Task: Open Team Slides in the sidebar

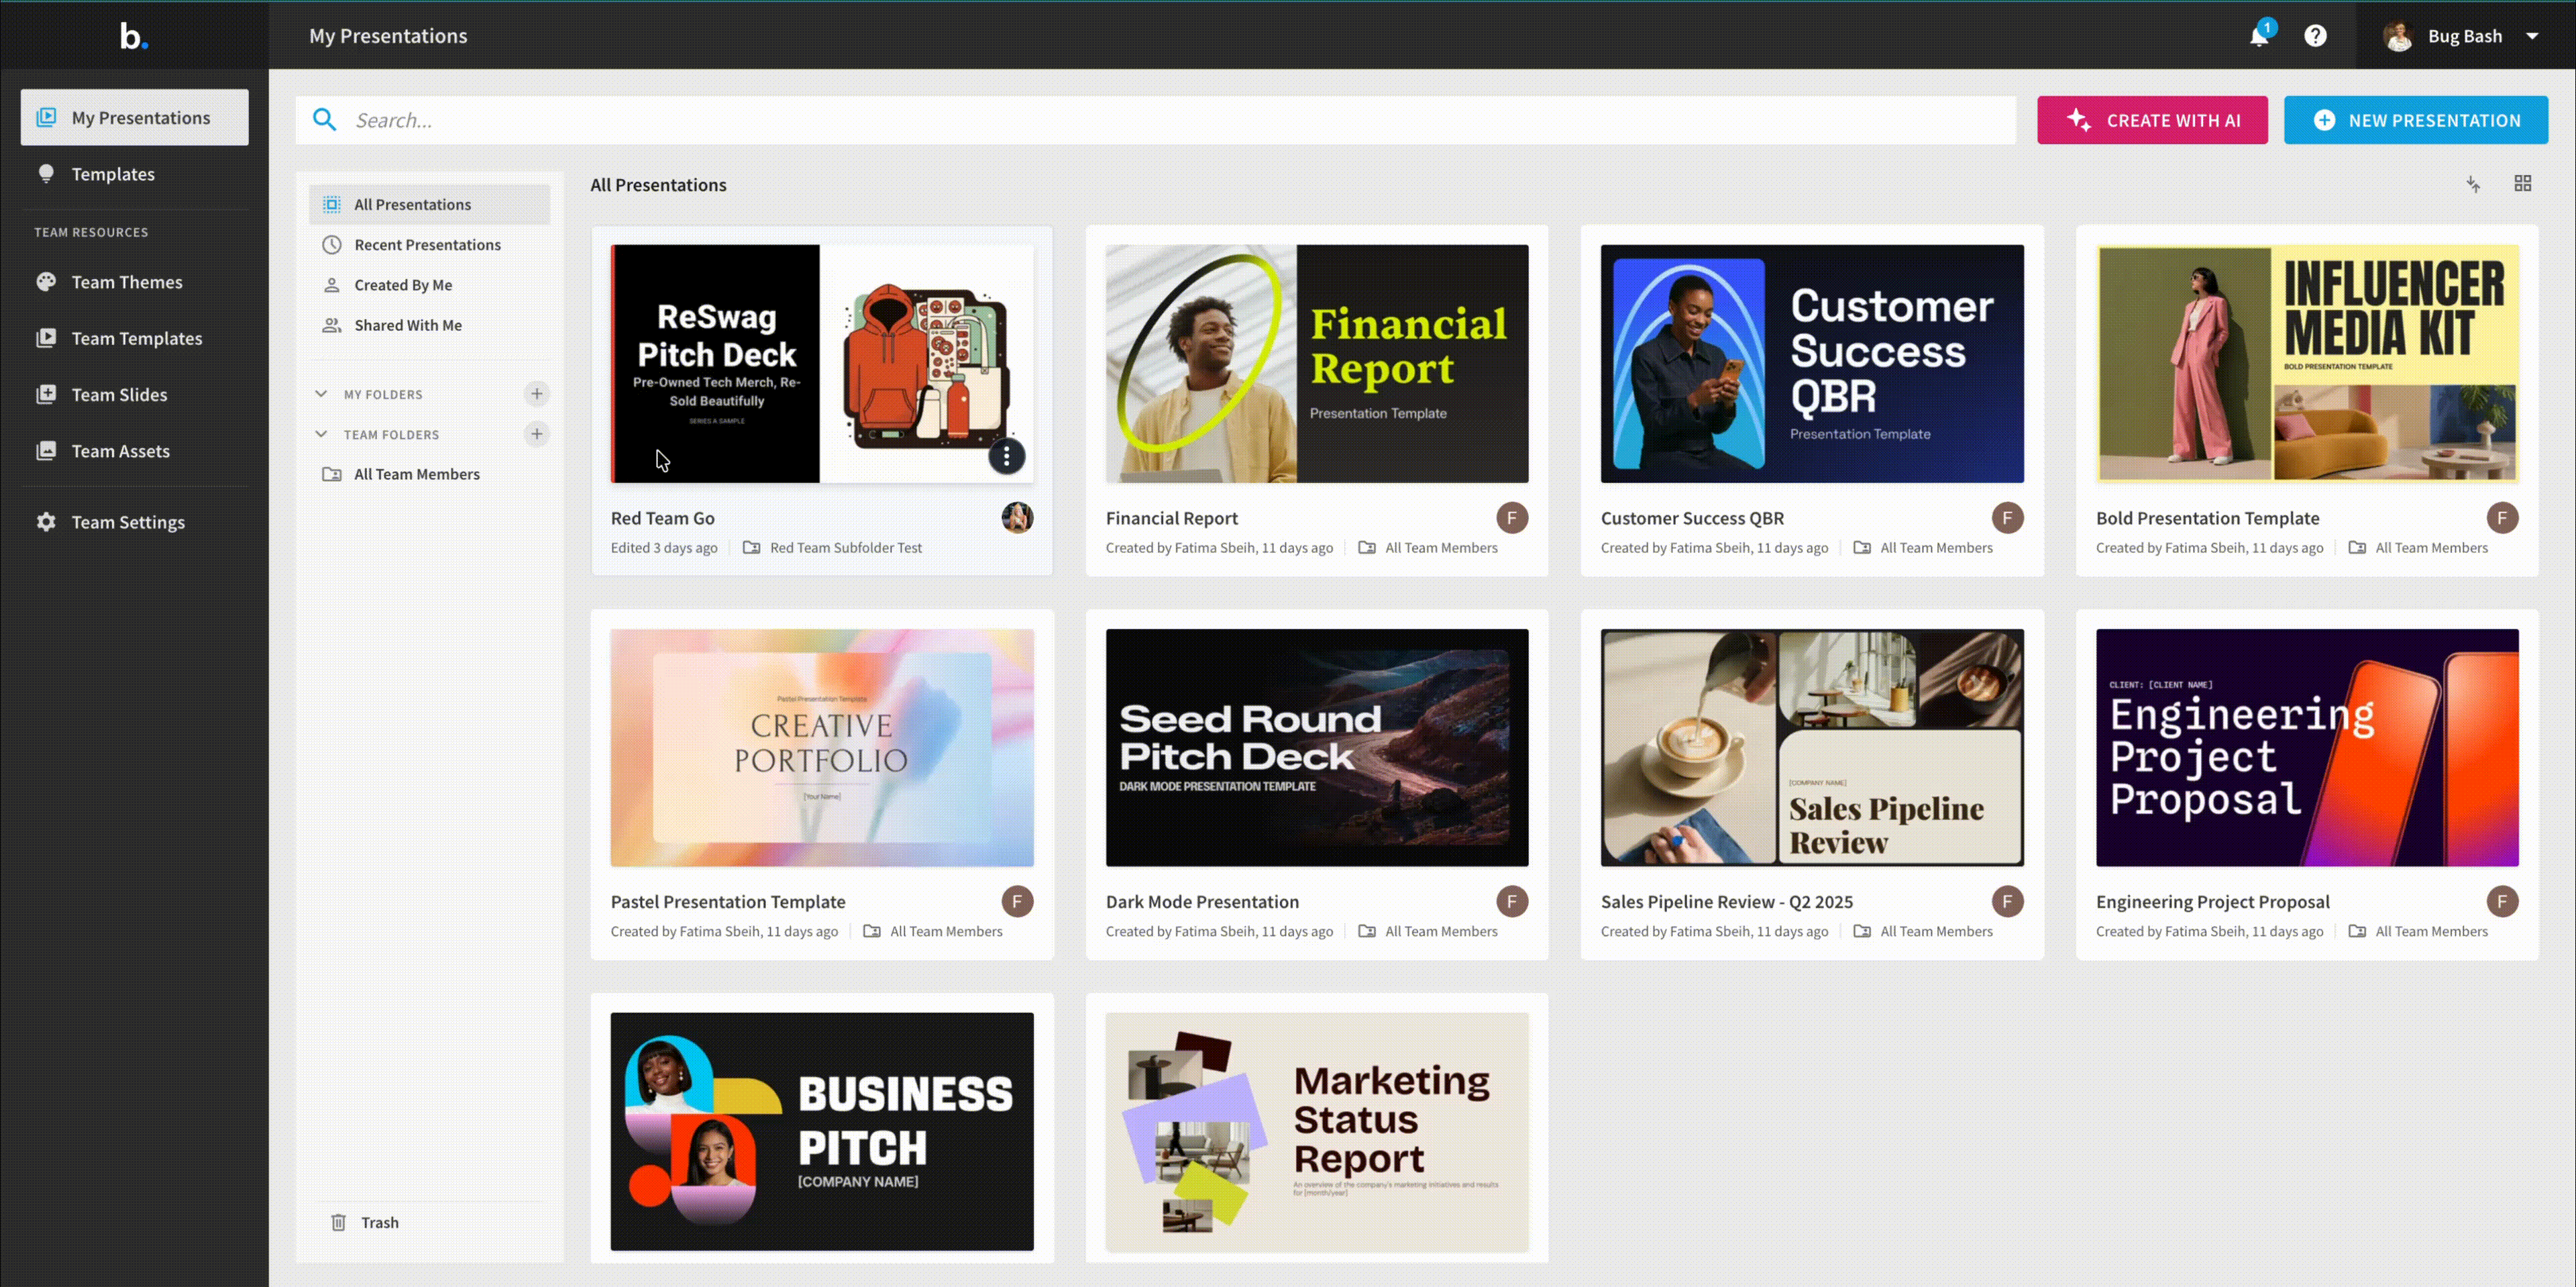Action: [x=135, y=394]
